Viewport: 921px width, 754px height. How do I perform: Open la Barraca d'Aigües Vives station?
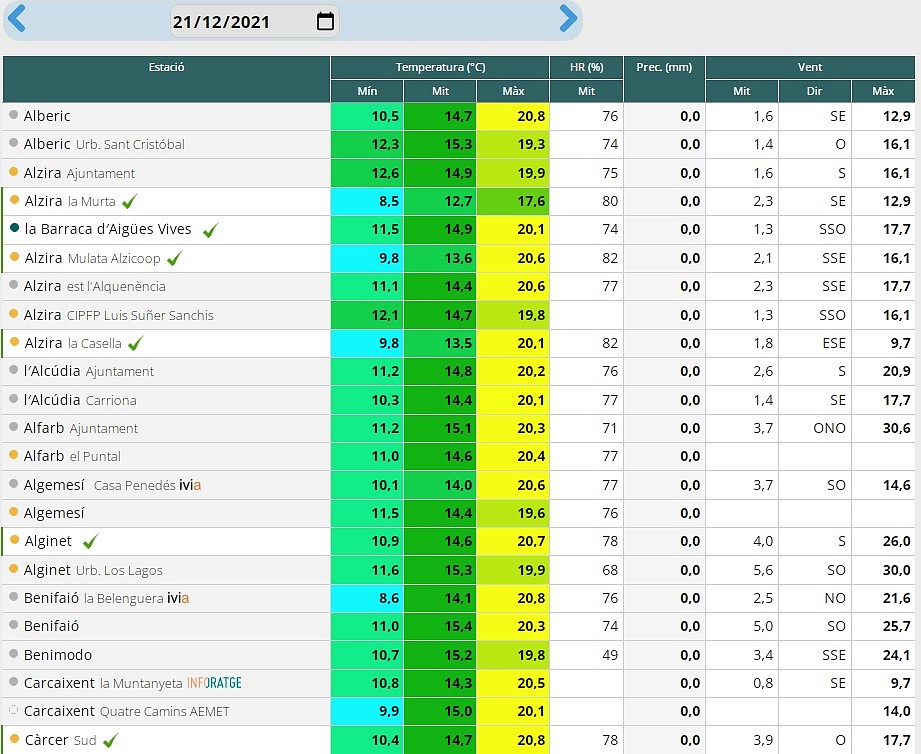(x=108, y=229)
